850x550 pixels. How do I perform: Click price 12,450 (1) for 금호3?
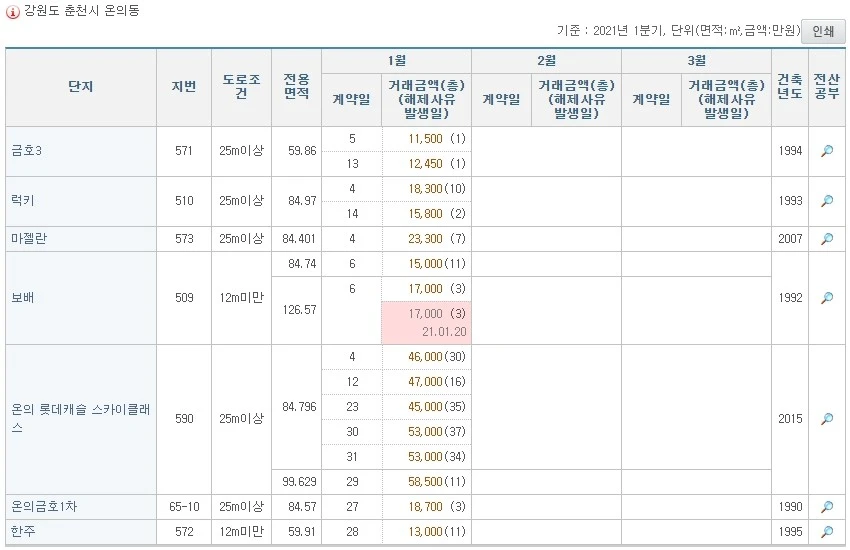coord(437,164)
